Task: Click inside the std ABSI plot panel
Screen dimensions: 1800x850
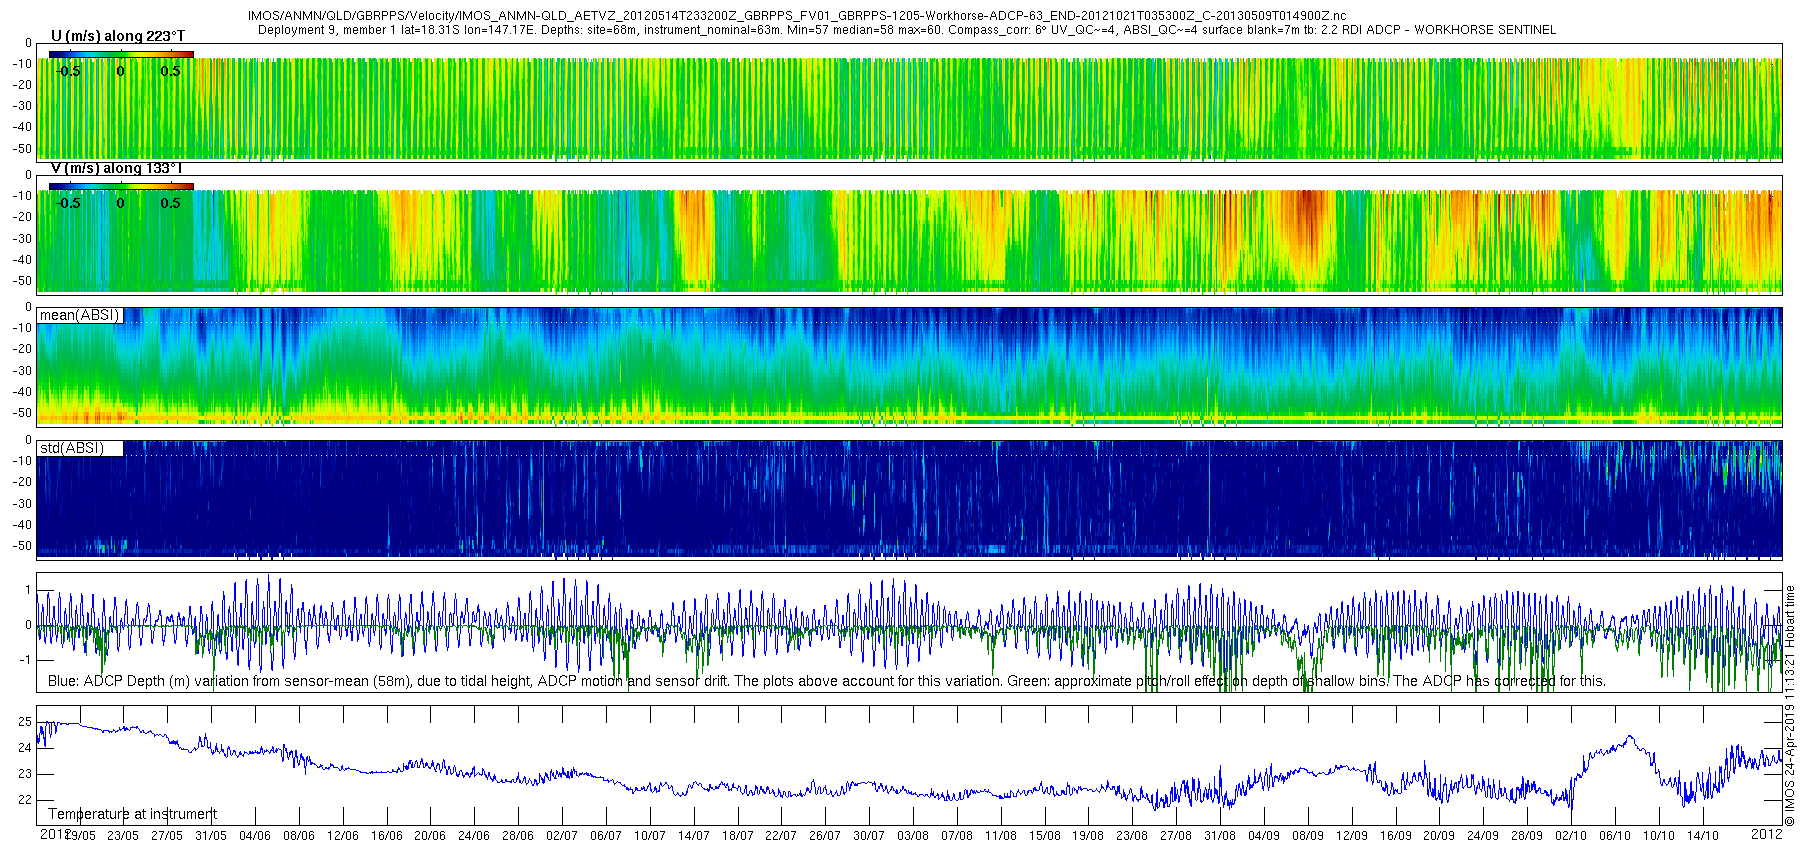Action: pos(909,499)
